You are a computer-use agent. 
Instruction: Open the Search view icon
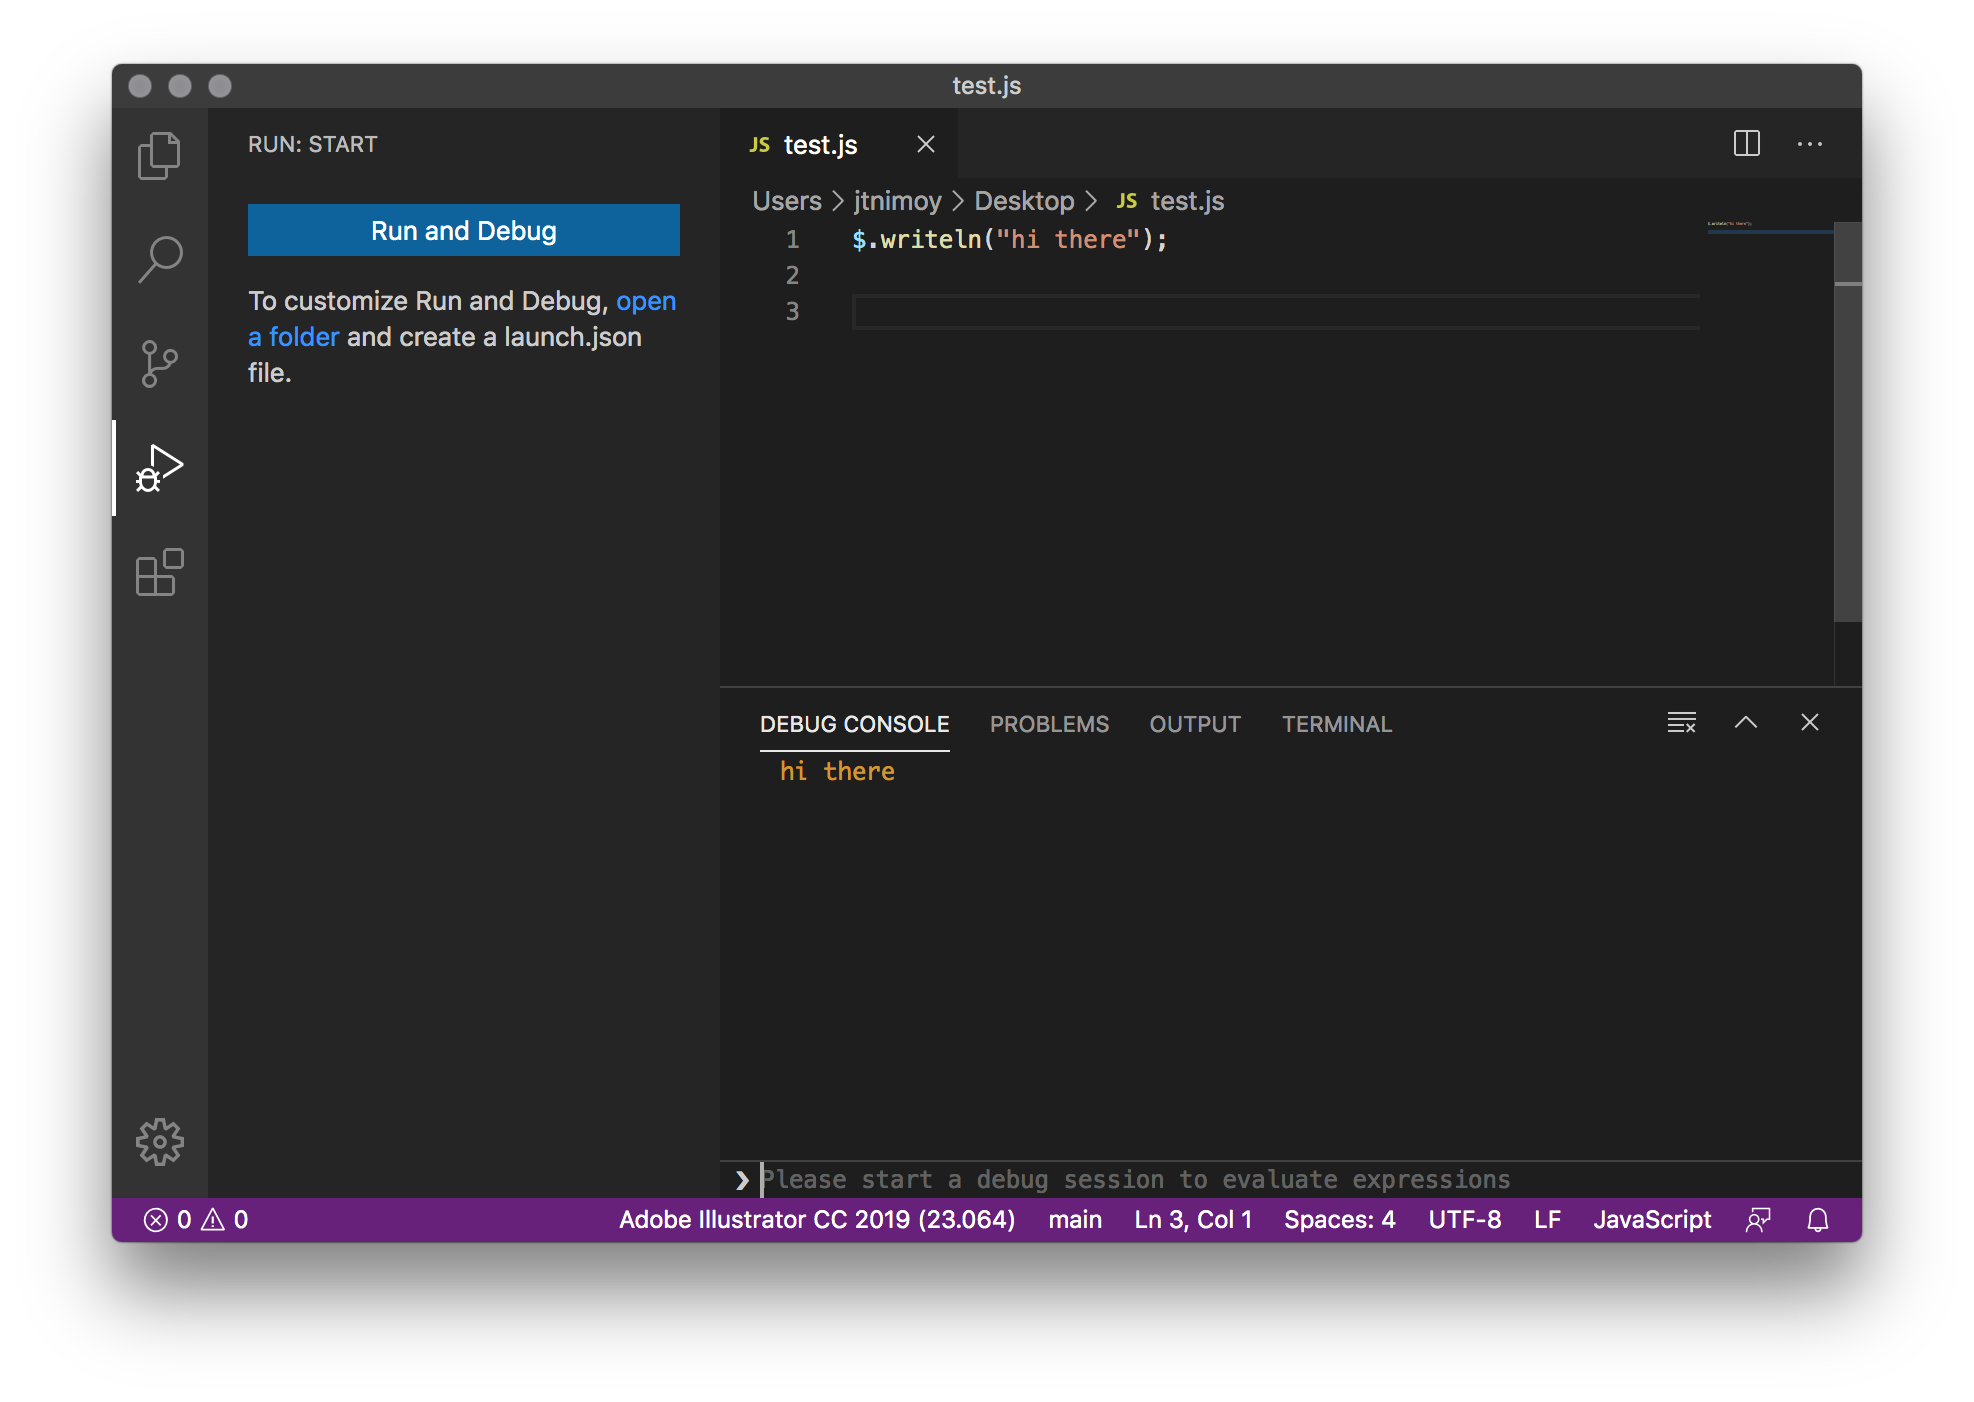point(159,260)
